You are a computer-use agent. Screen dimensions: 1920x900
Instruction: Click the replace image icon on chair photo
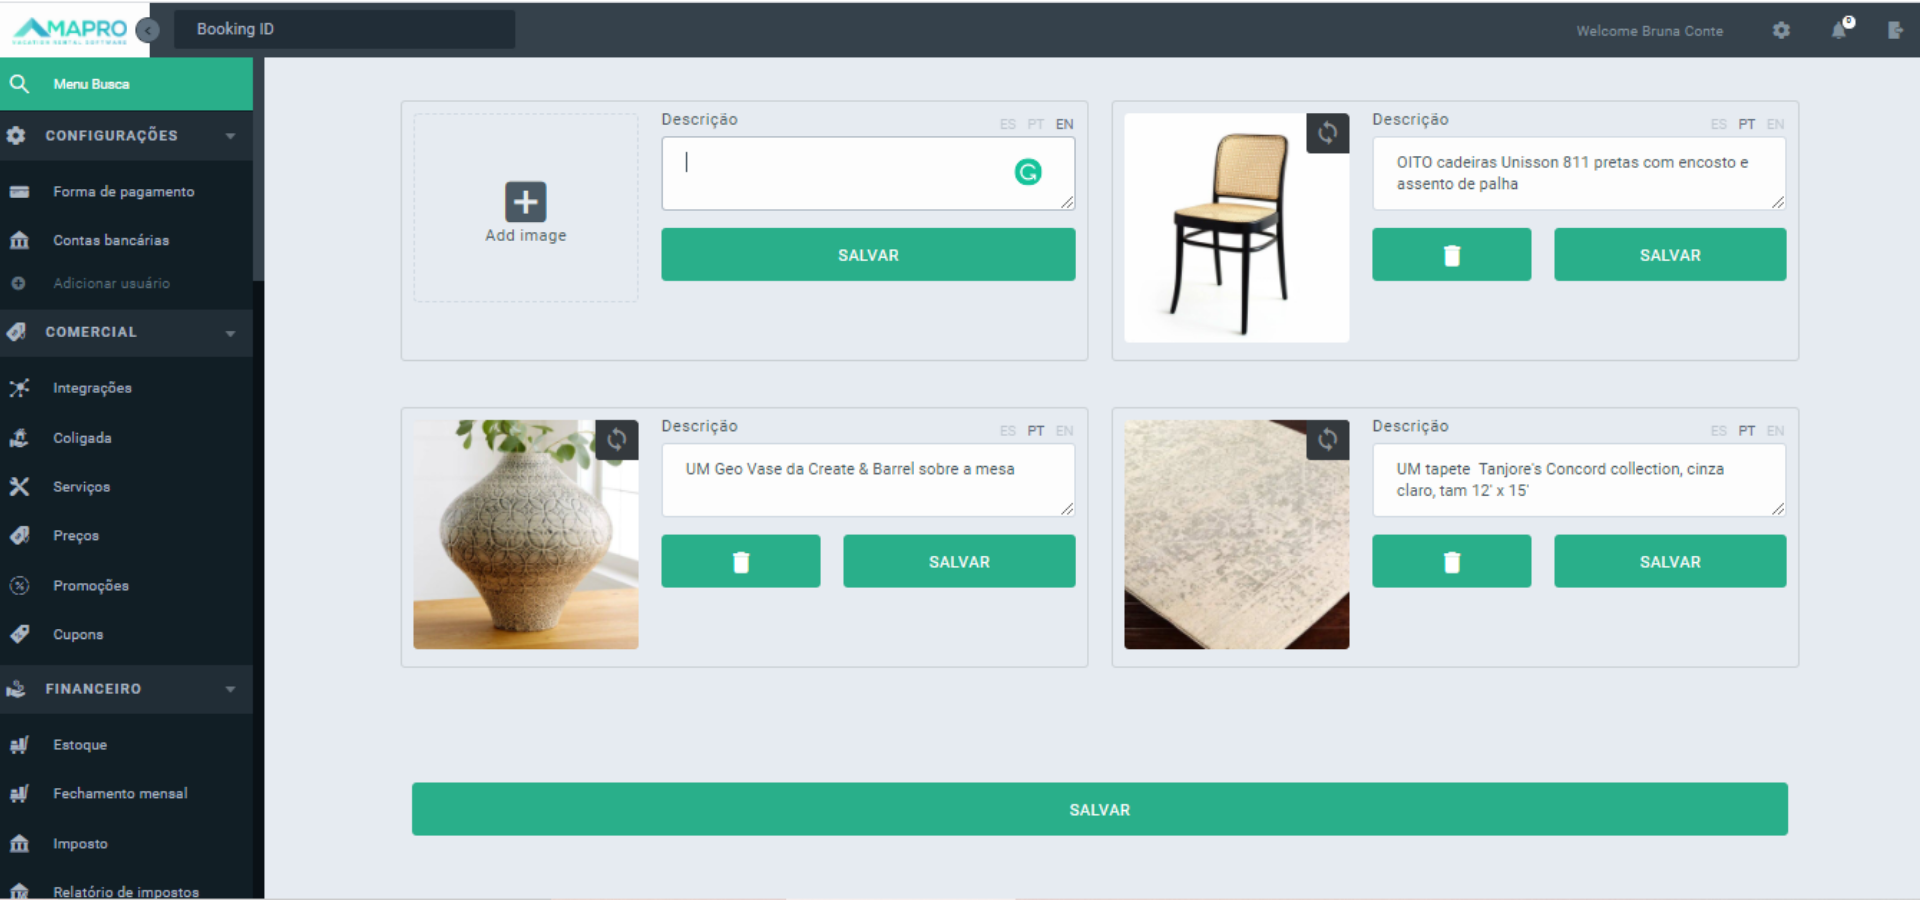coord(1327,133)
